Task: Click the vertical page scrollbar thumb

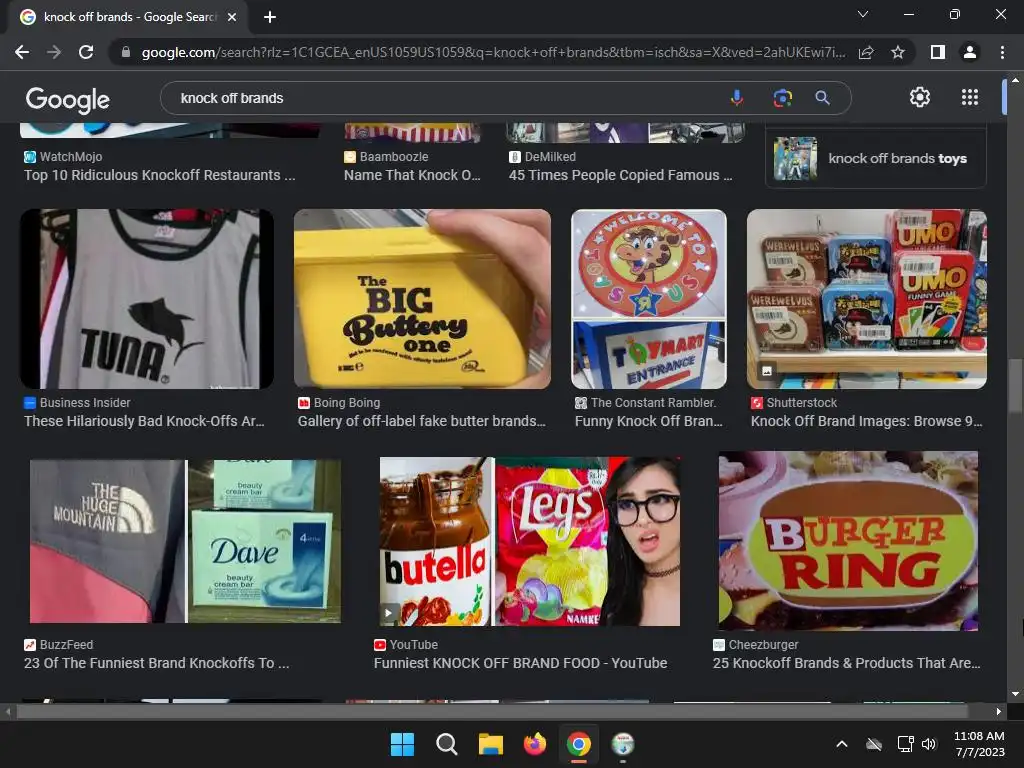Action: [x=1015, y=386]
